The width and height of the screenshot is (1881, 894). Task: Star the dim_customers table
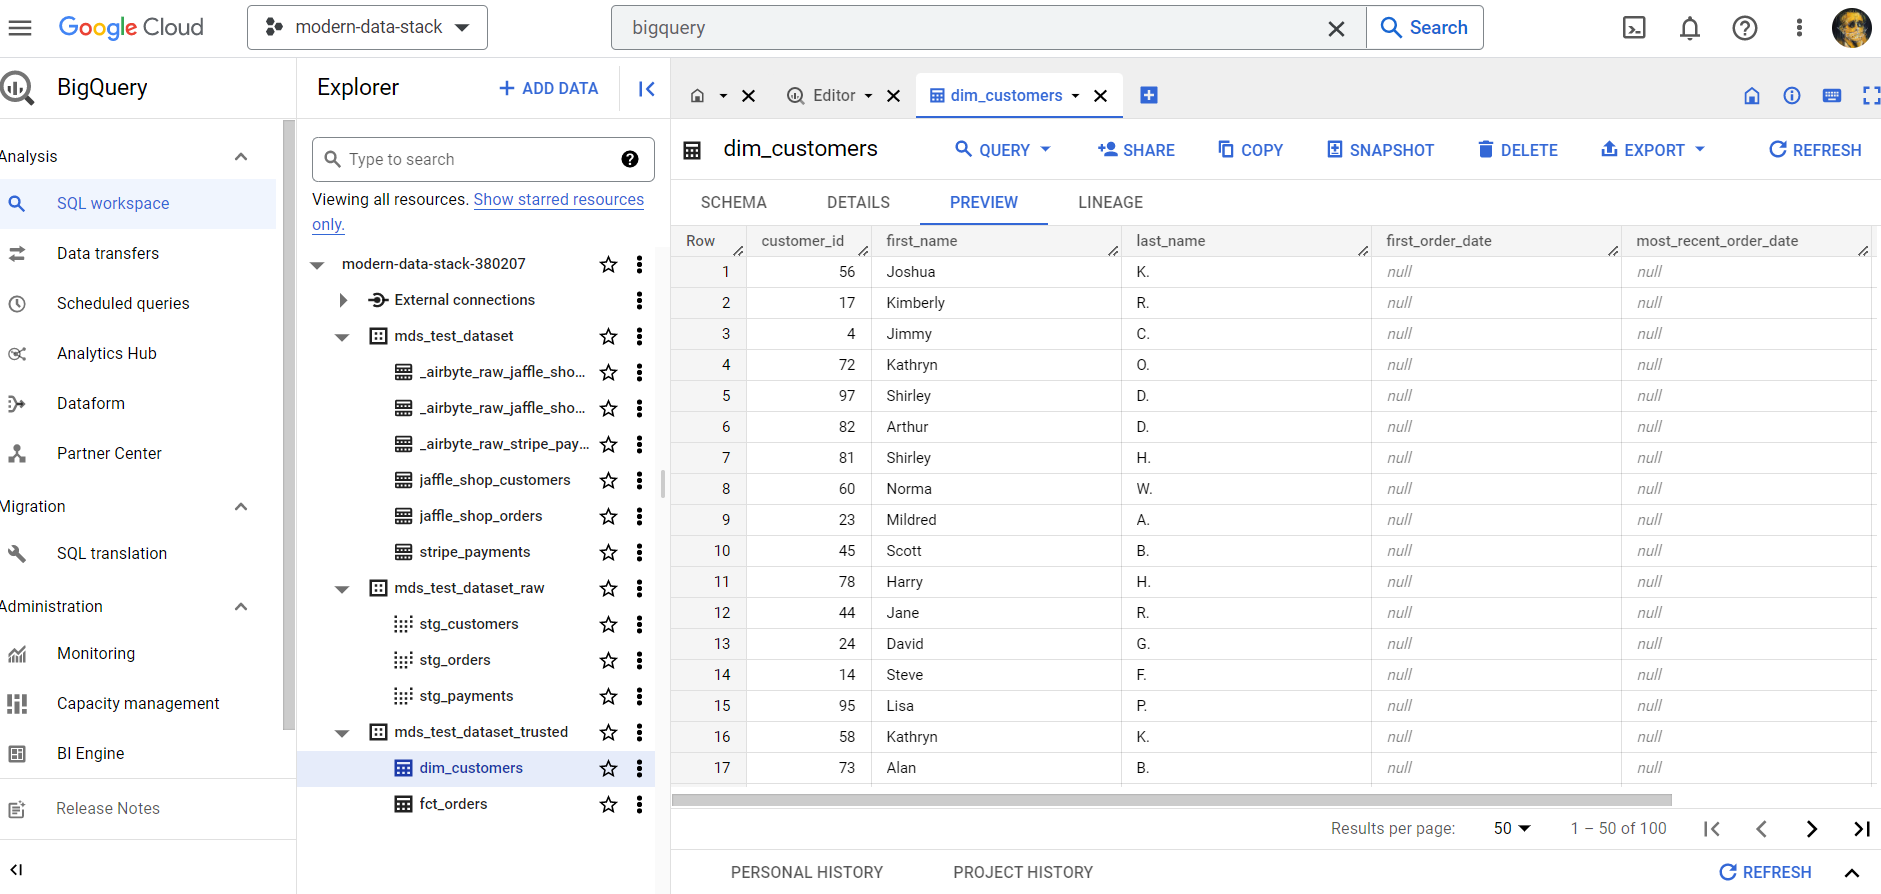(x=608, y=768)
